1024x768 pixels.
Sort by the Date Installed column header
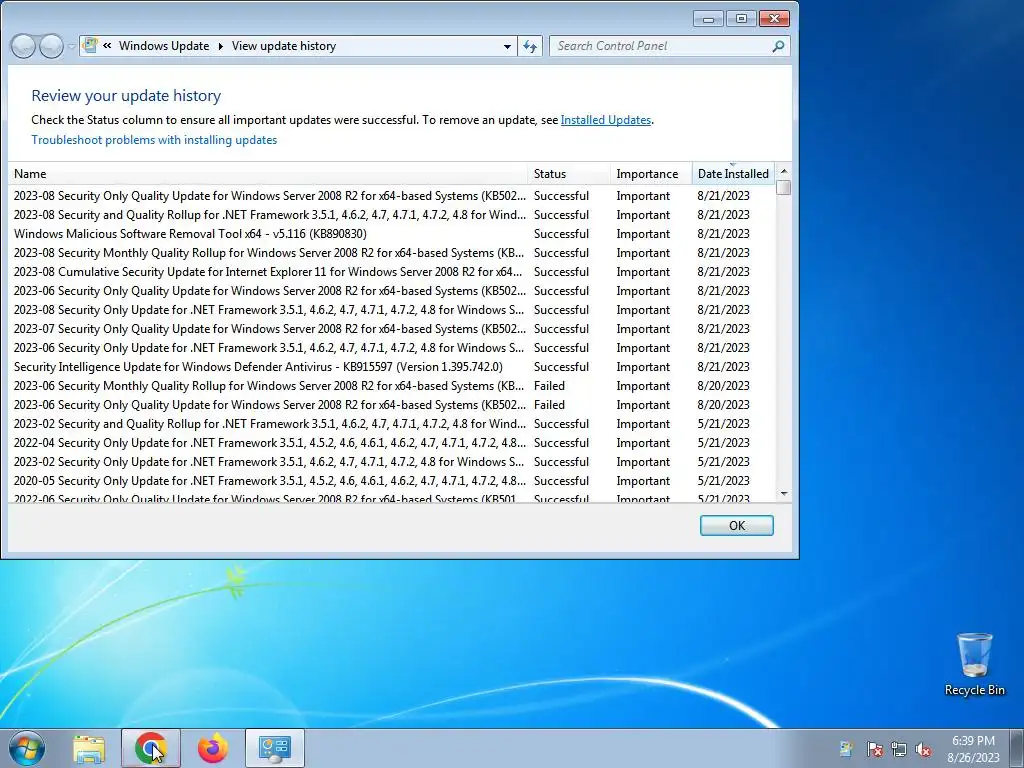pyautogui.click(x=733, y=174)
